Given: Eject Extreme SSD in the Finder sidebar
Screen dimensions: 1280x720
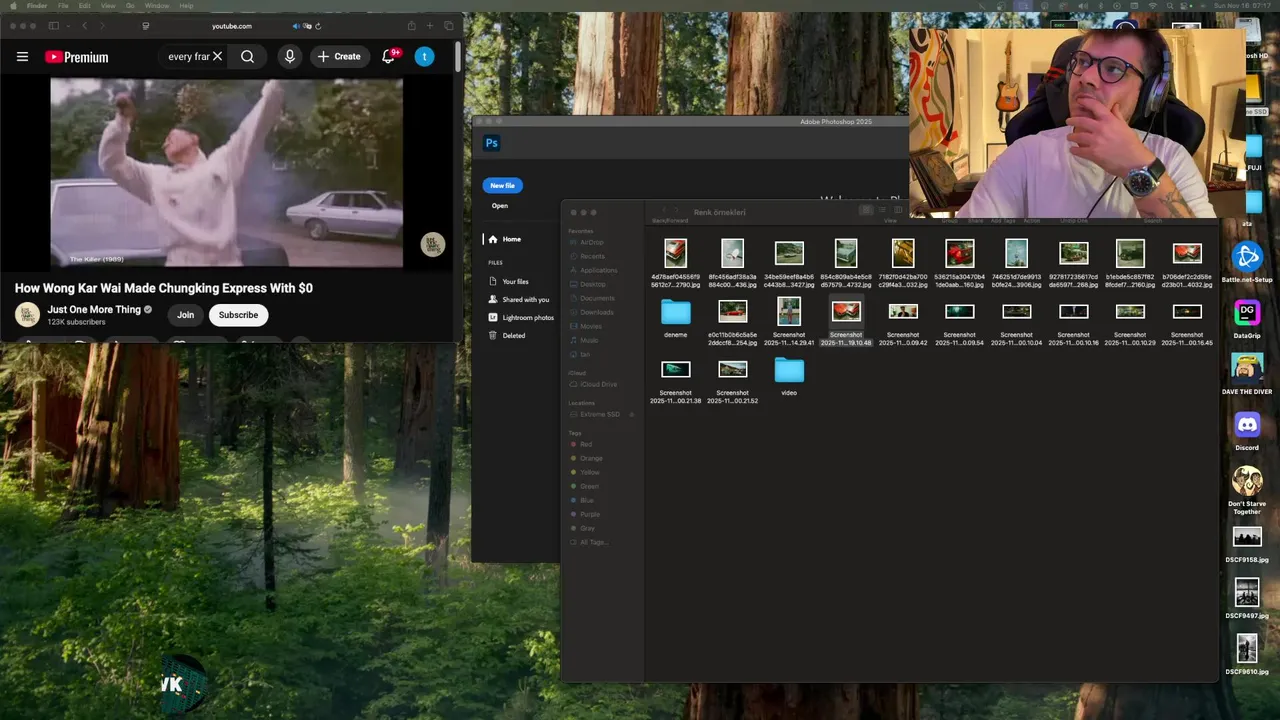Looking at the screenshot, I should click(x=631, y=414).
